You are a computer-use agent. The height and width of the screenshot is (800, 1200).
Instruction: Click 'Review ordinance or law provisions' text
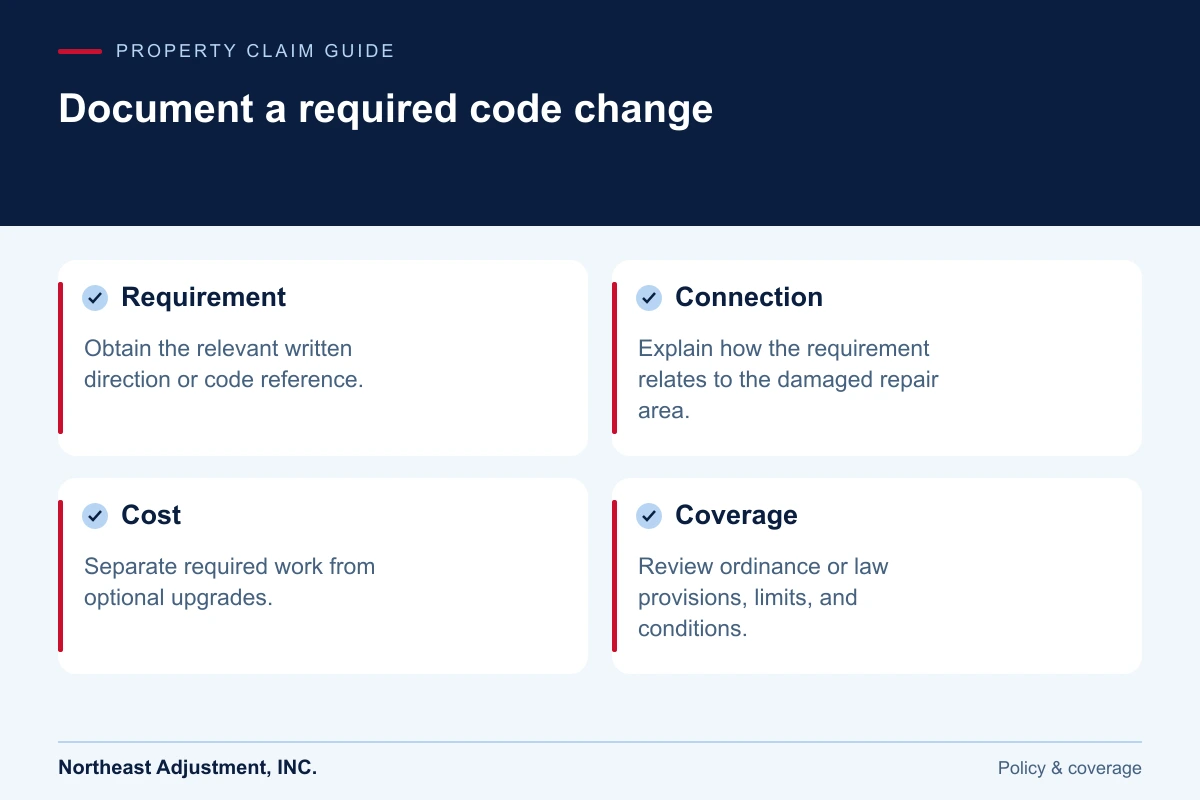[763, 597]
